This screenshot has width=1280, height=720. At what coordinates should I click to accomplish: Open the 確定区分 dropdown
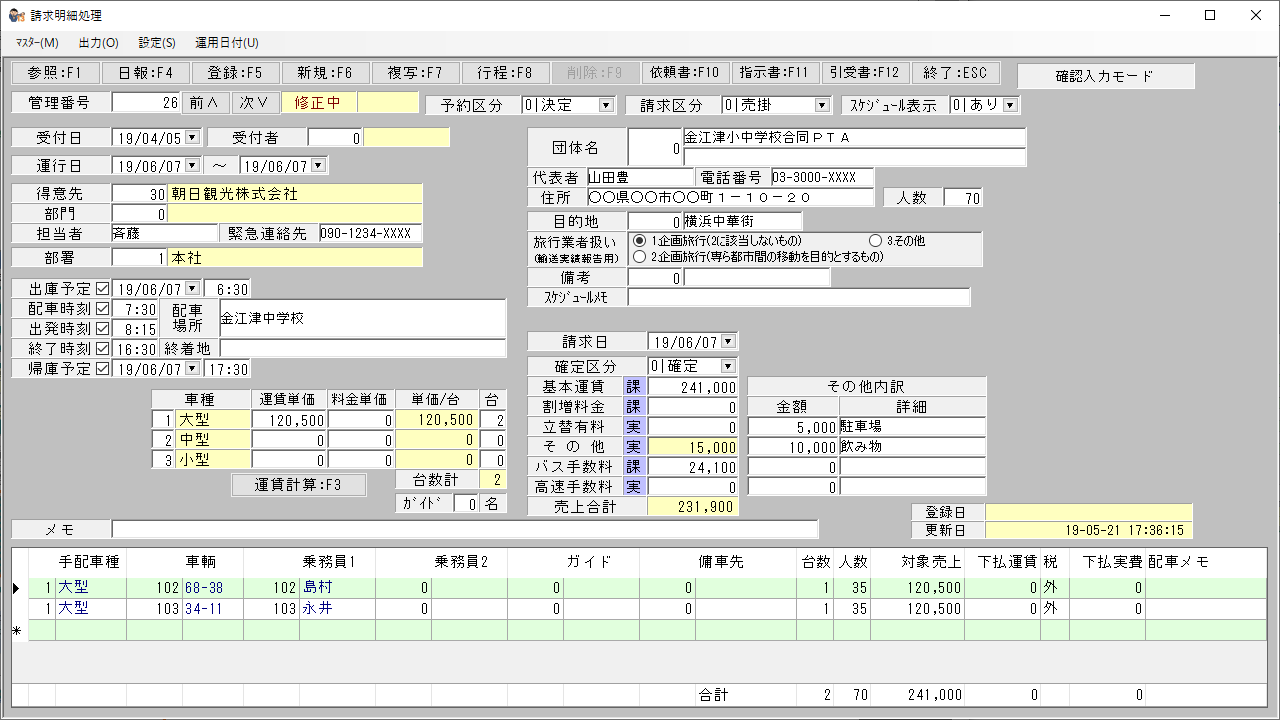(x=727, y=367)
